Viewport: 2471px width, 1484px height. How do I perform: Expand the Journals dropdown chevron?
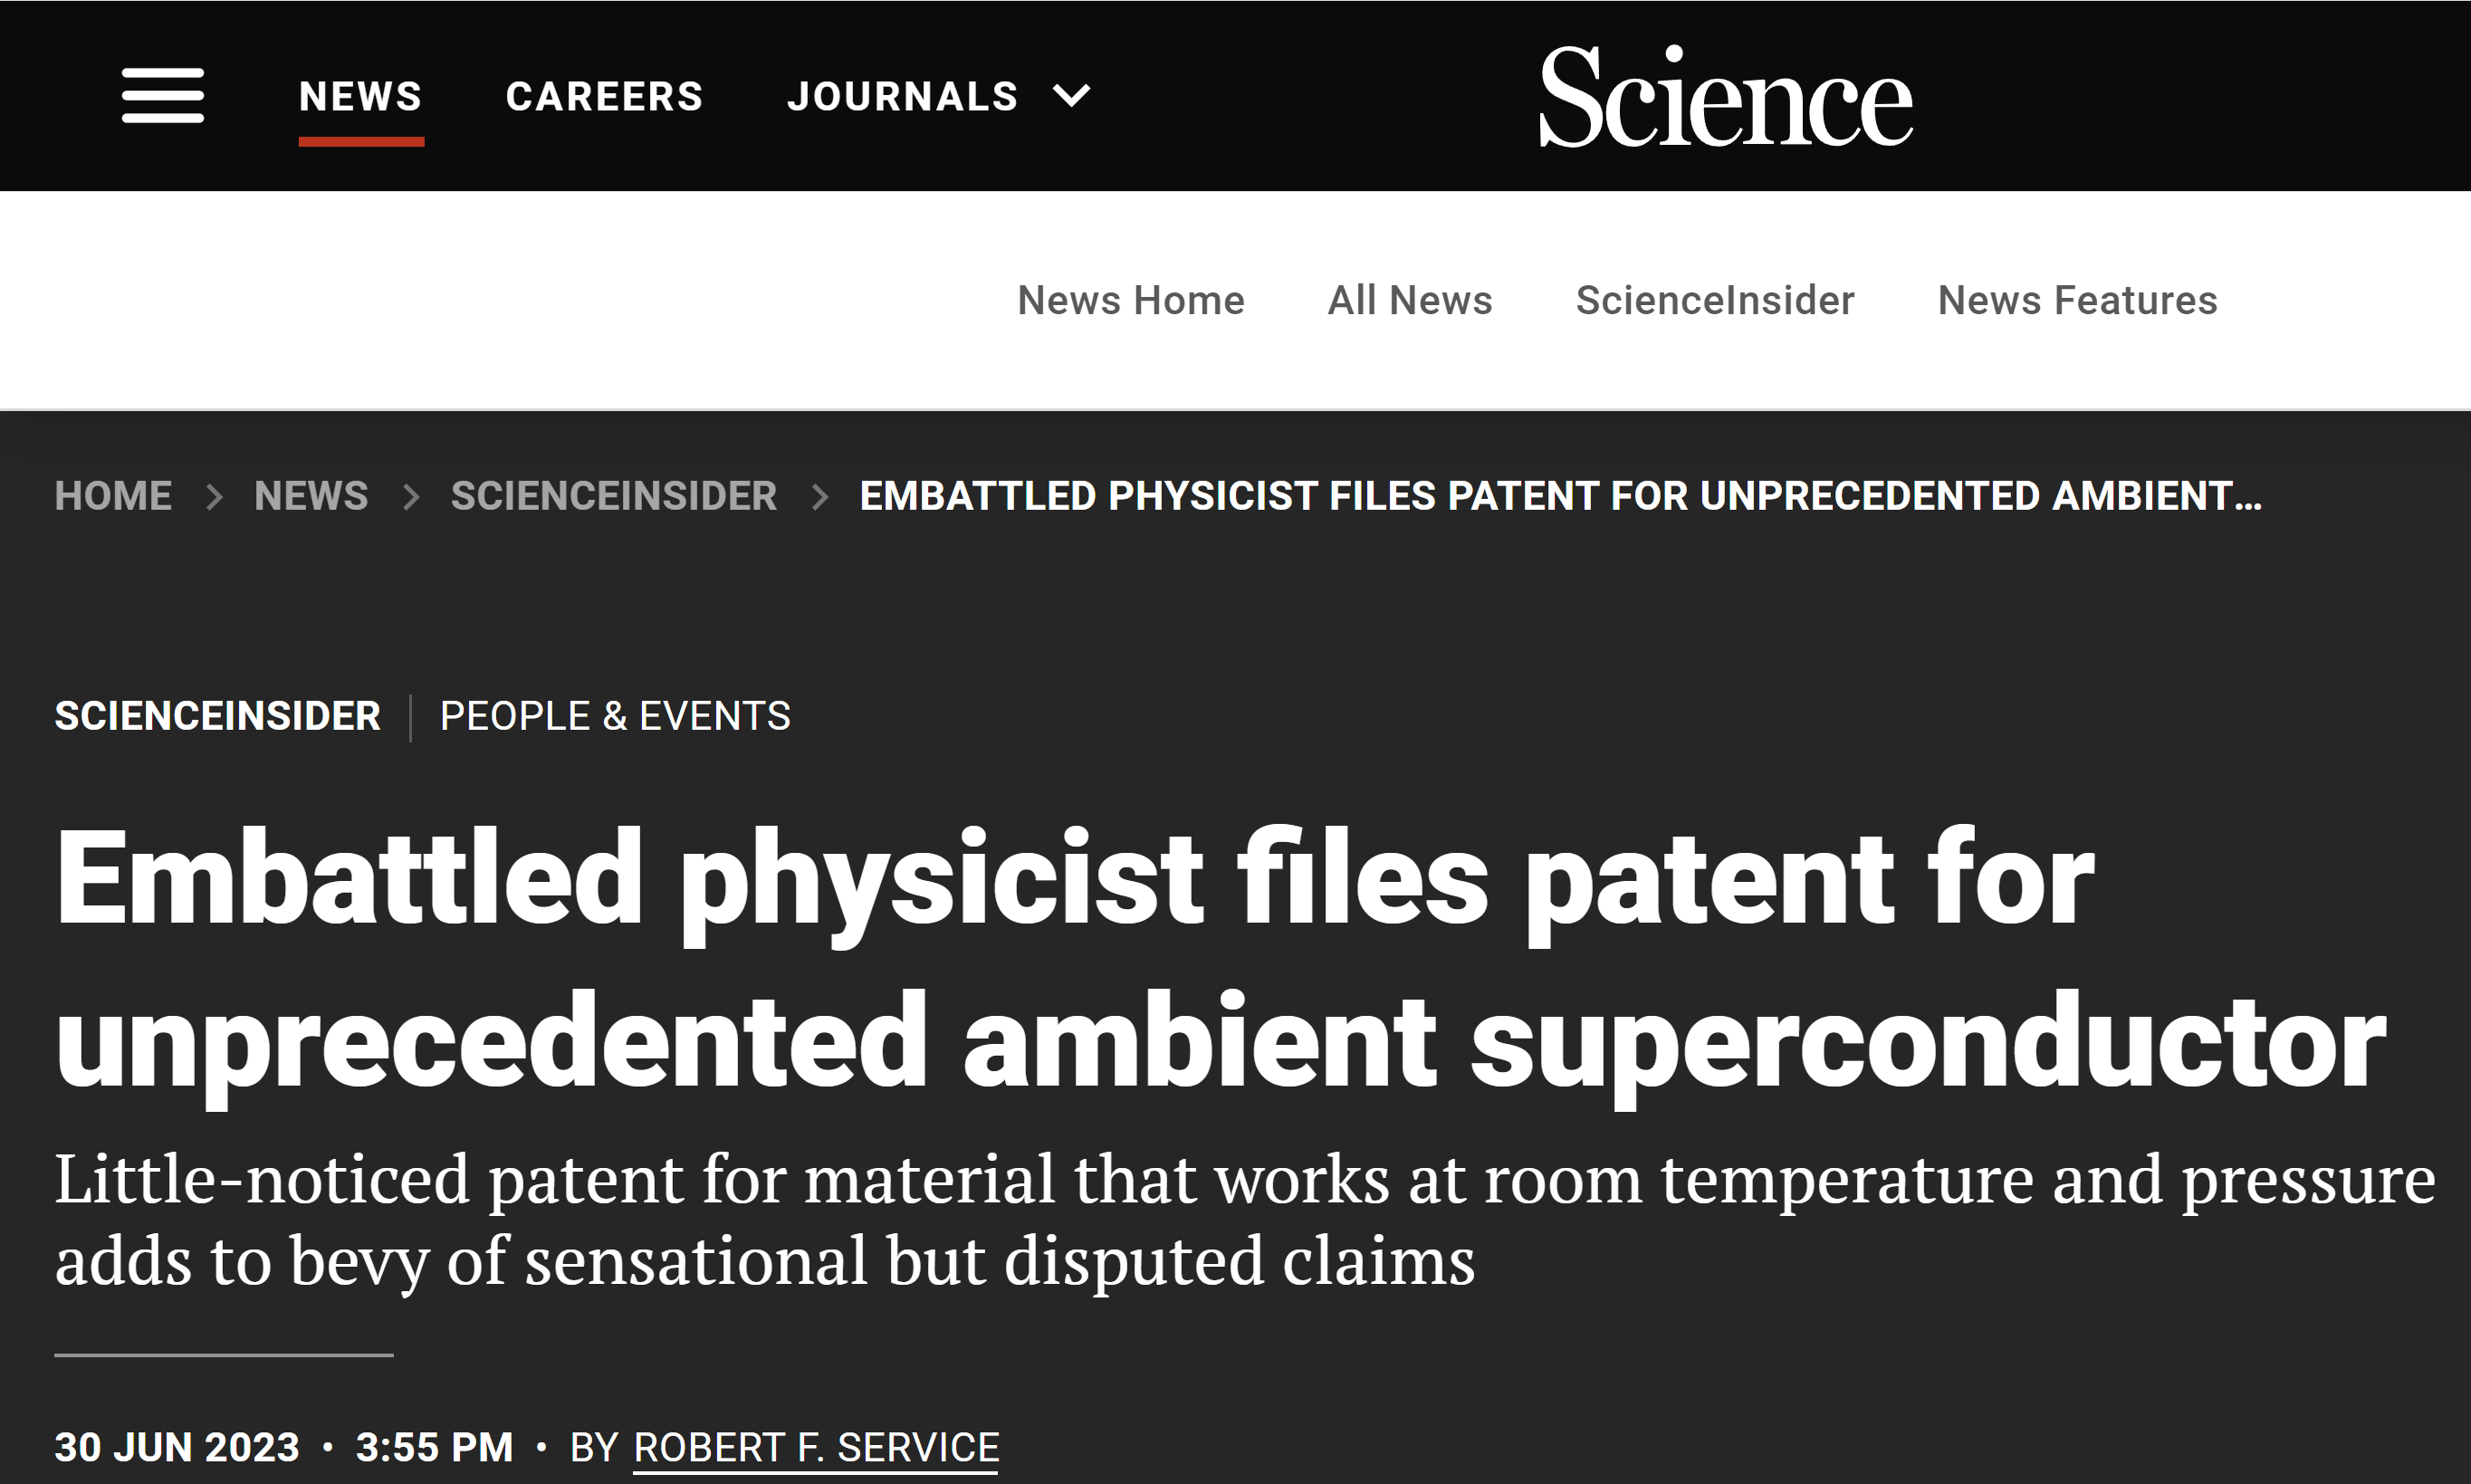coord(1072,96)
